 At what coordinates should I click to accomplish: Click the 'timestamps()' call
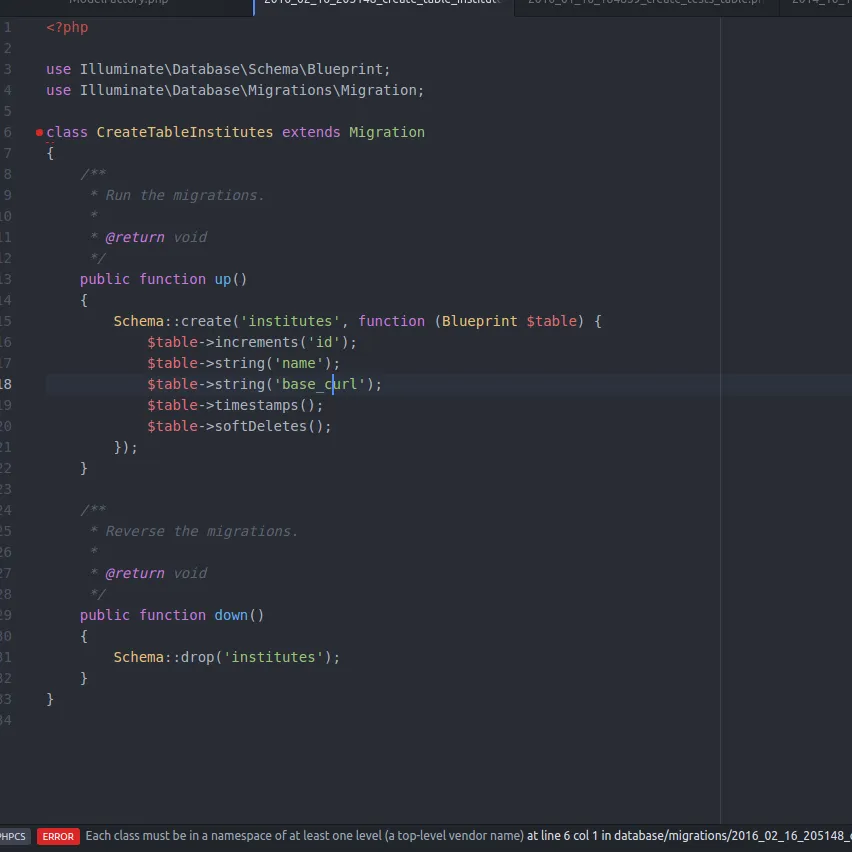(265, 405)
